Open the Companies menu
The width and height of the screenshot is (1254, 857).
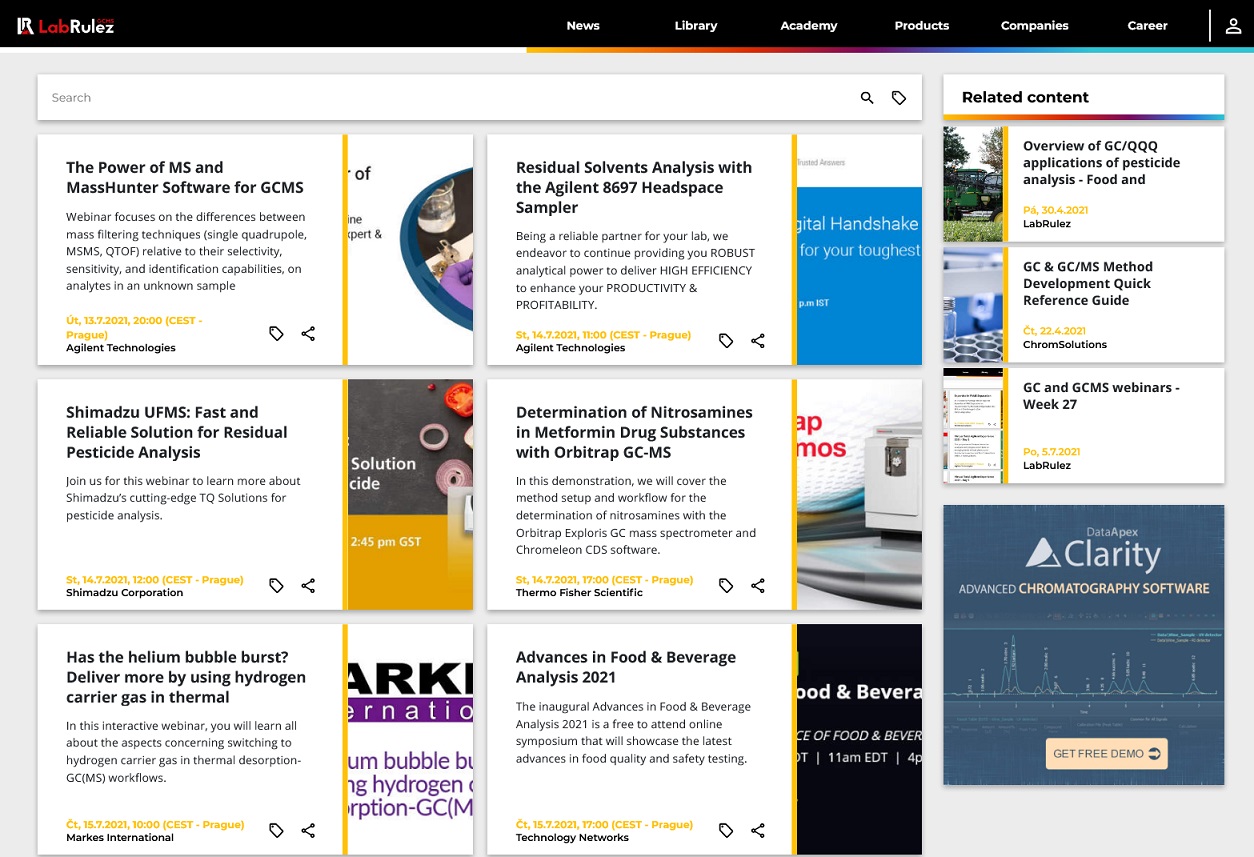[1035, 26]
